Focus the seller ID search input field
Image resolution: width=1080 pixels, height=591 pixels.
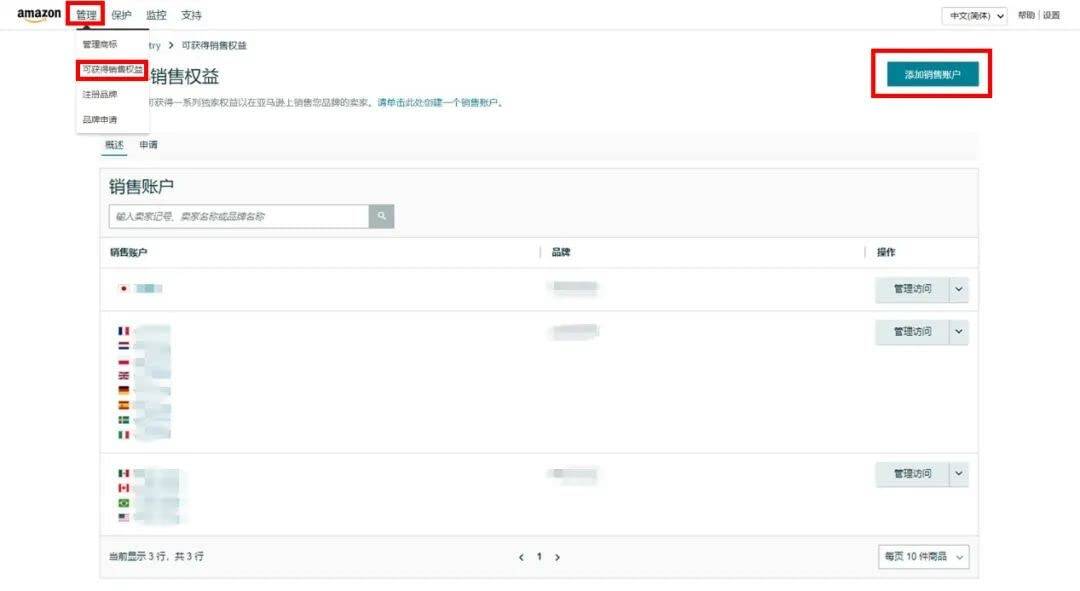pyautogui.click(x=239, y=216)
